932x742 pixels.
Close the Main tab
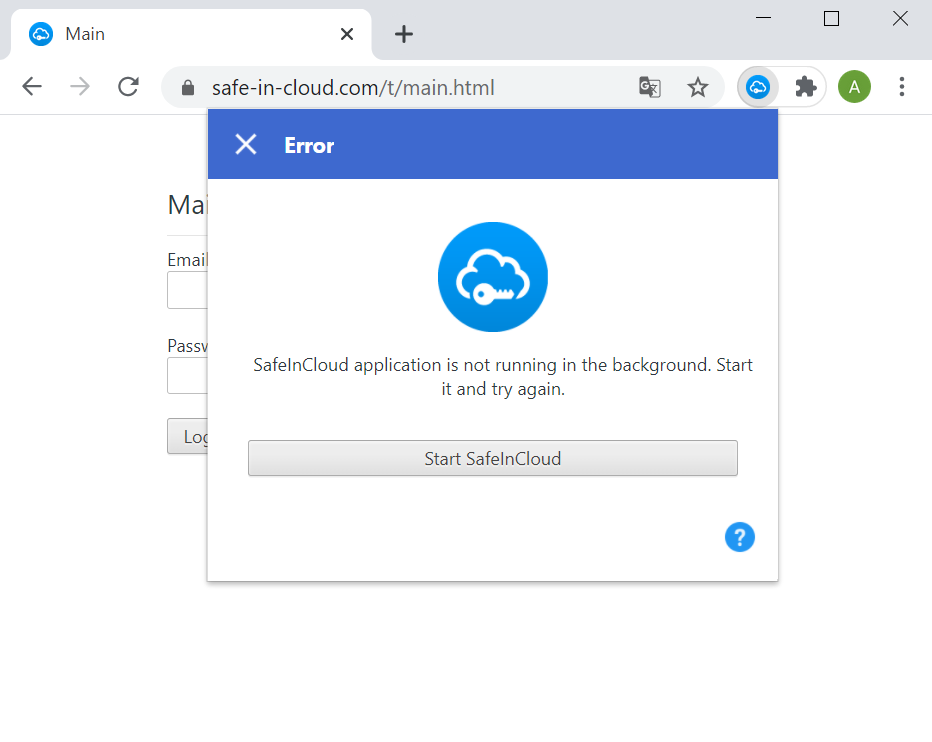point(347,34)
